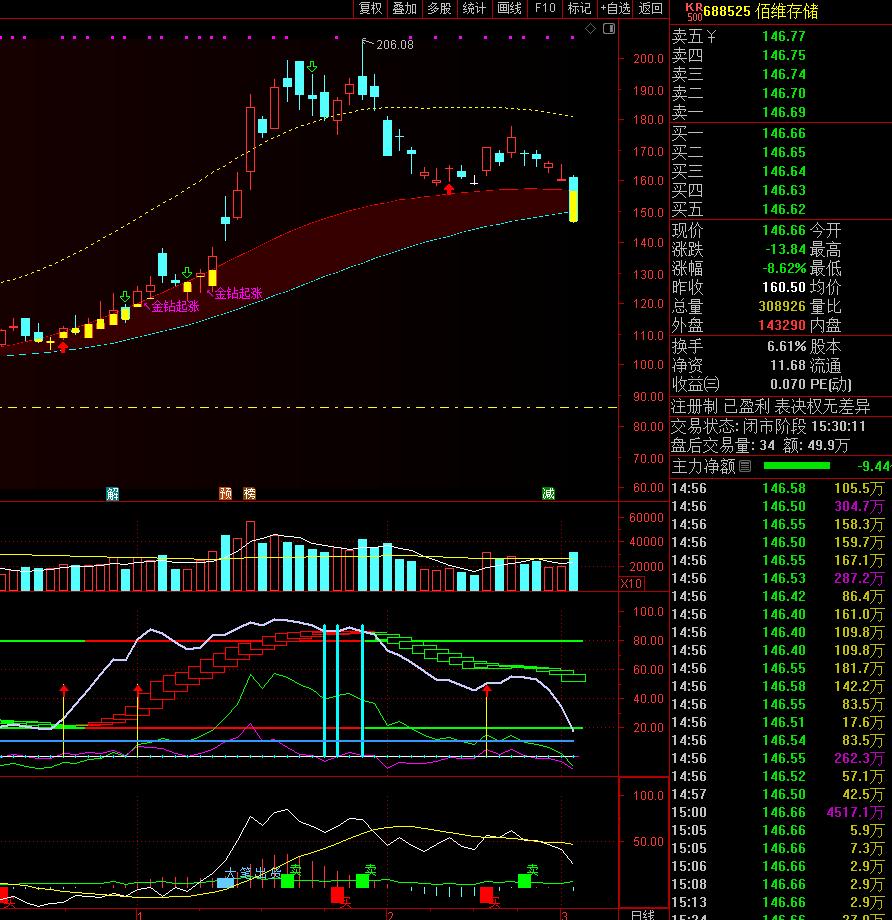Image resolution: width=892 pixels, height=920 pixels.
Task: Click the red 买 square near month 3
Action: (486, 895)
